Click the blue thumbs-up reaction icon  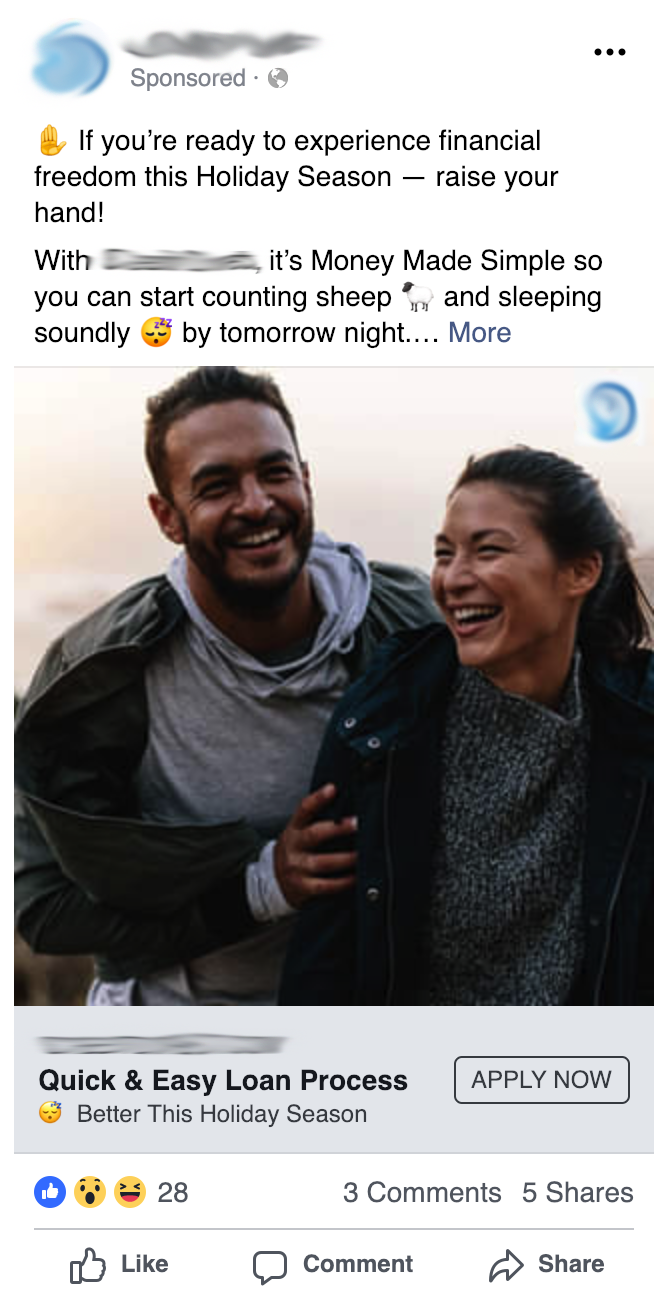click(50, 1191)
